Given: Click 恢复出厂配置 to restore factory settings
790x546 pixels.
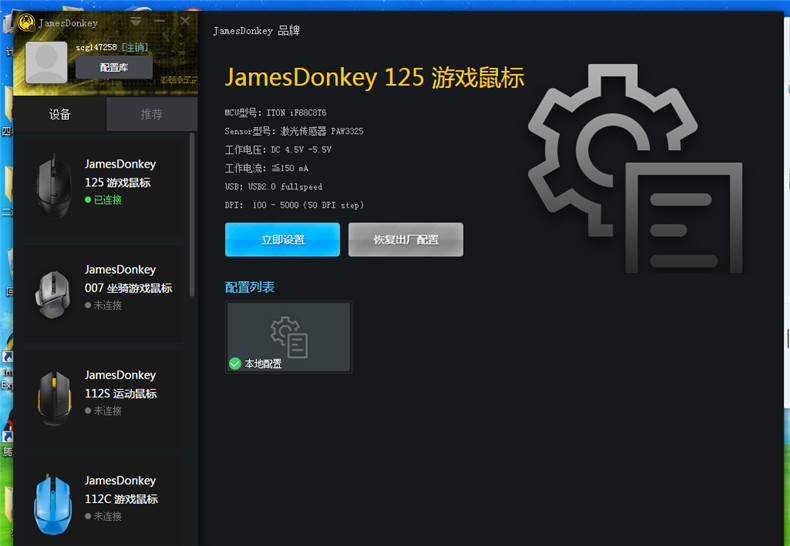Looking at the screenshot, I should coord(405,240).
